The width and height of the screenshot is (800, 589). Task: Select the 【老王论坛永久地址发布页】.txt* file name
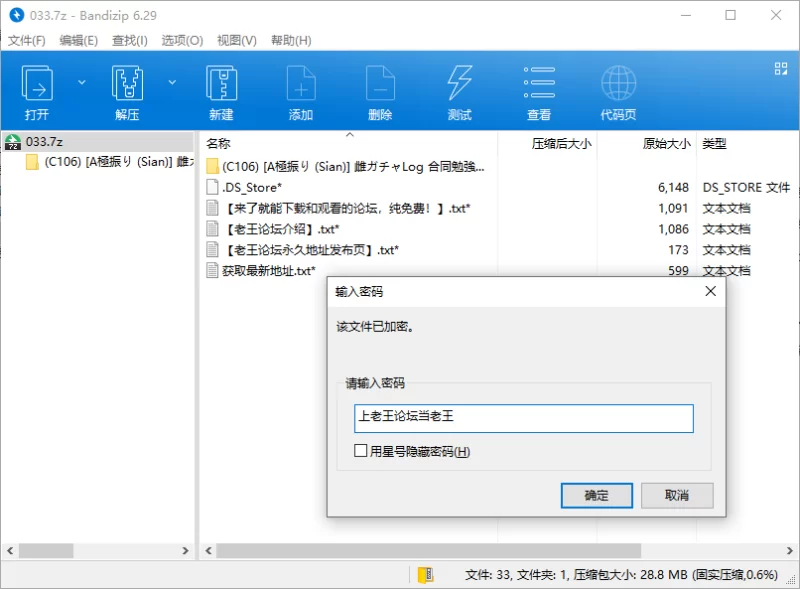click(311, 250)
